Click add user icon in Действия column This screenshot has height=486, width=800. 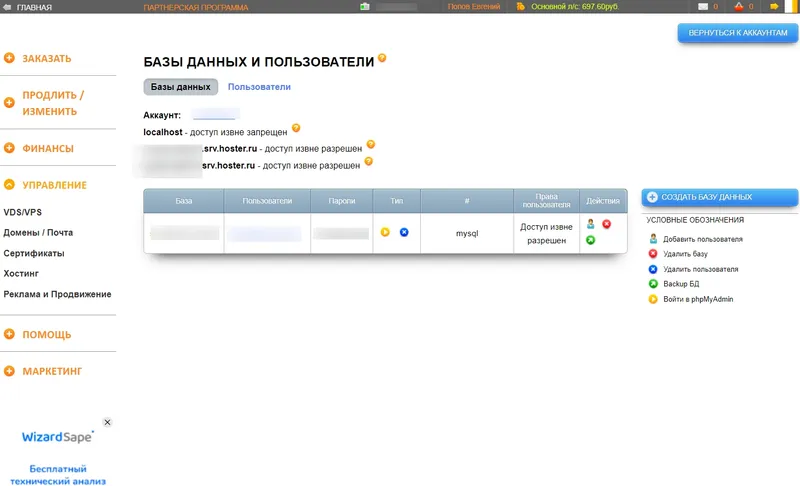(x=590, y=224)
